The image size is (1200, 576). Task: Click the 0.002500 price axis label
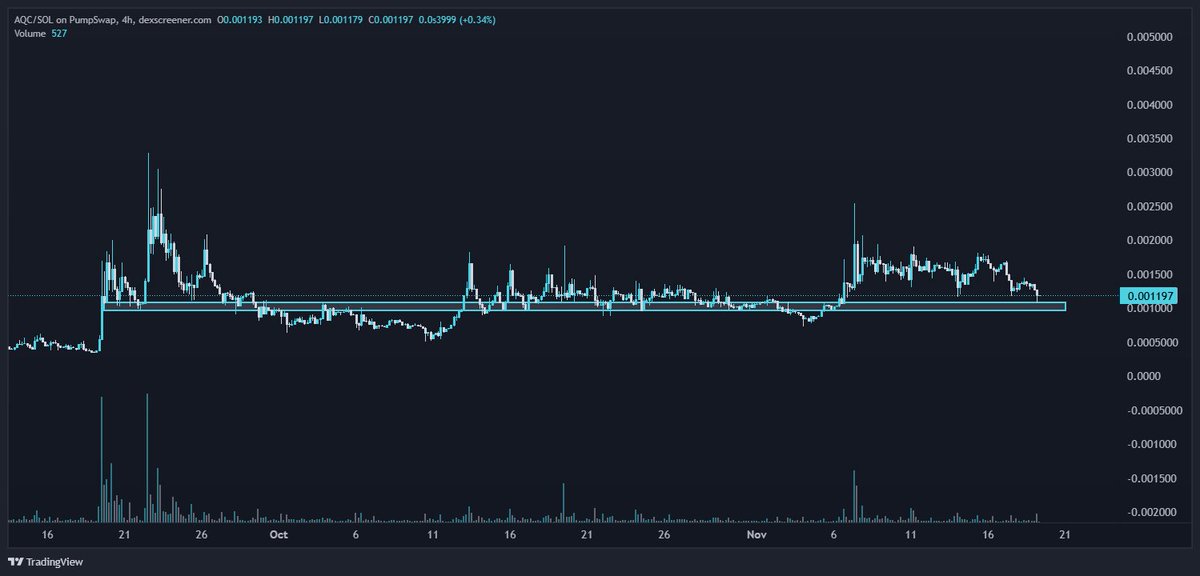pos(1150,207)
